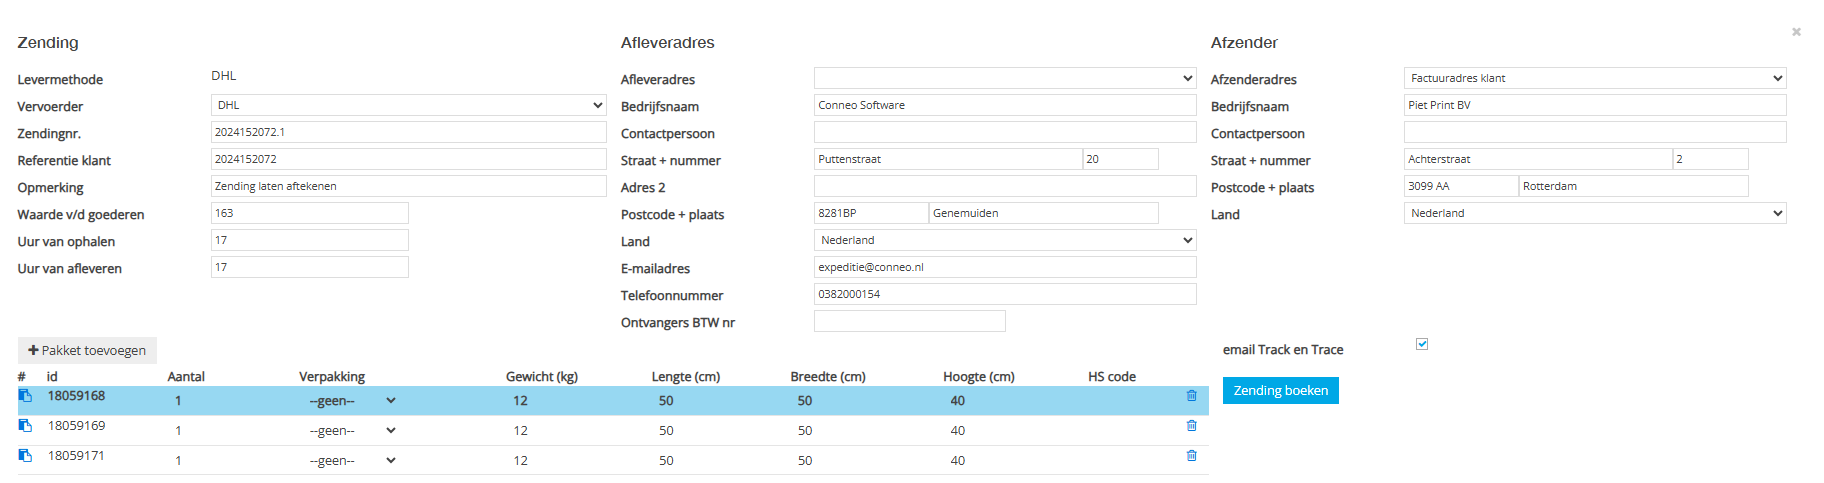The height and width of the screenshot is (483, 1824).
Task: Click the Ontvangers BTW nr field
Action: coord(909,321)
